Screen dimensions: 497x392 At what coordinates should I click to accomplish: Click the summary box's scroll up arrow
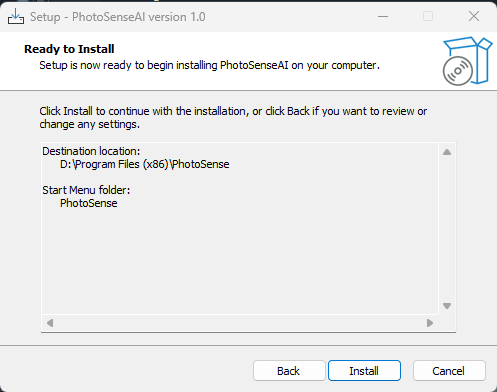[447, 152]
